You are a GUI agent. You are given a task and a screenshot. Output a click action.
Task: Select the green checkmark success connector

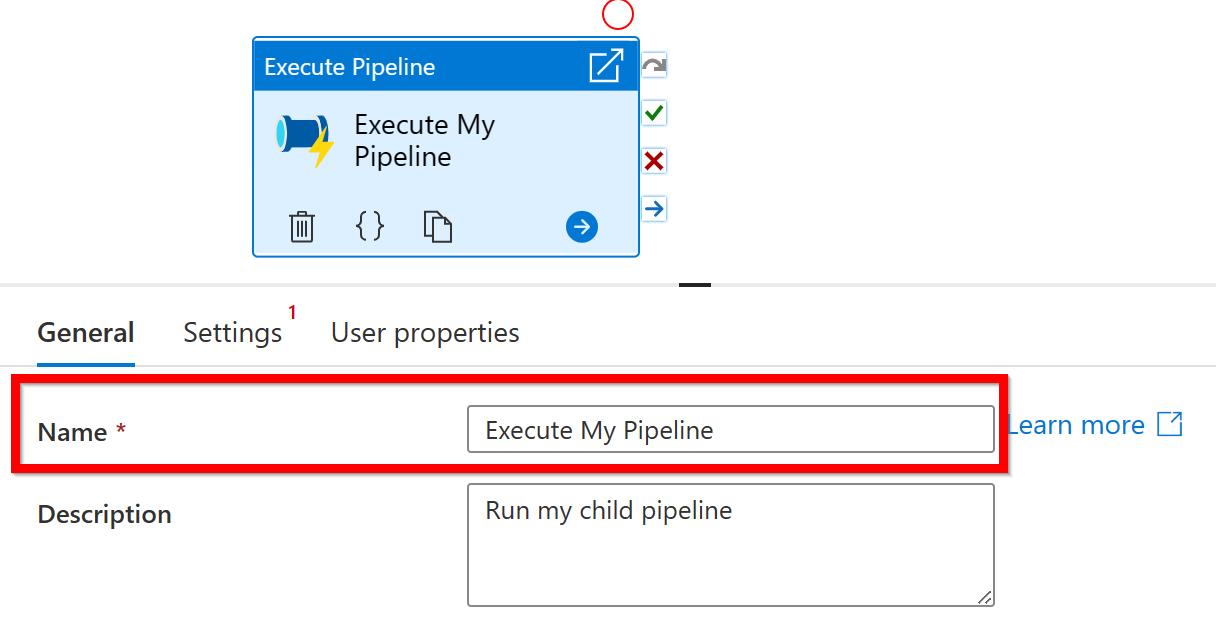point(654,113)
